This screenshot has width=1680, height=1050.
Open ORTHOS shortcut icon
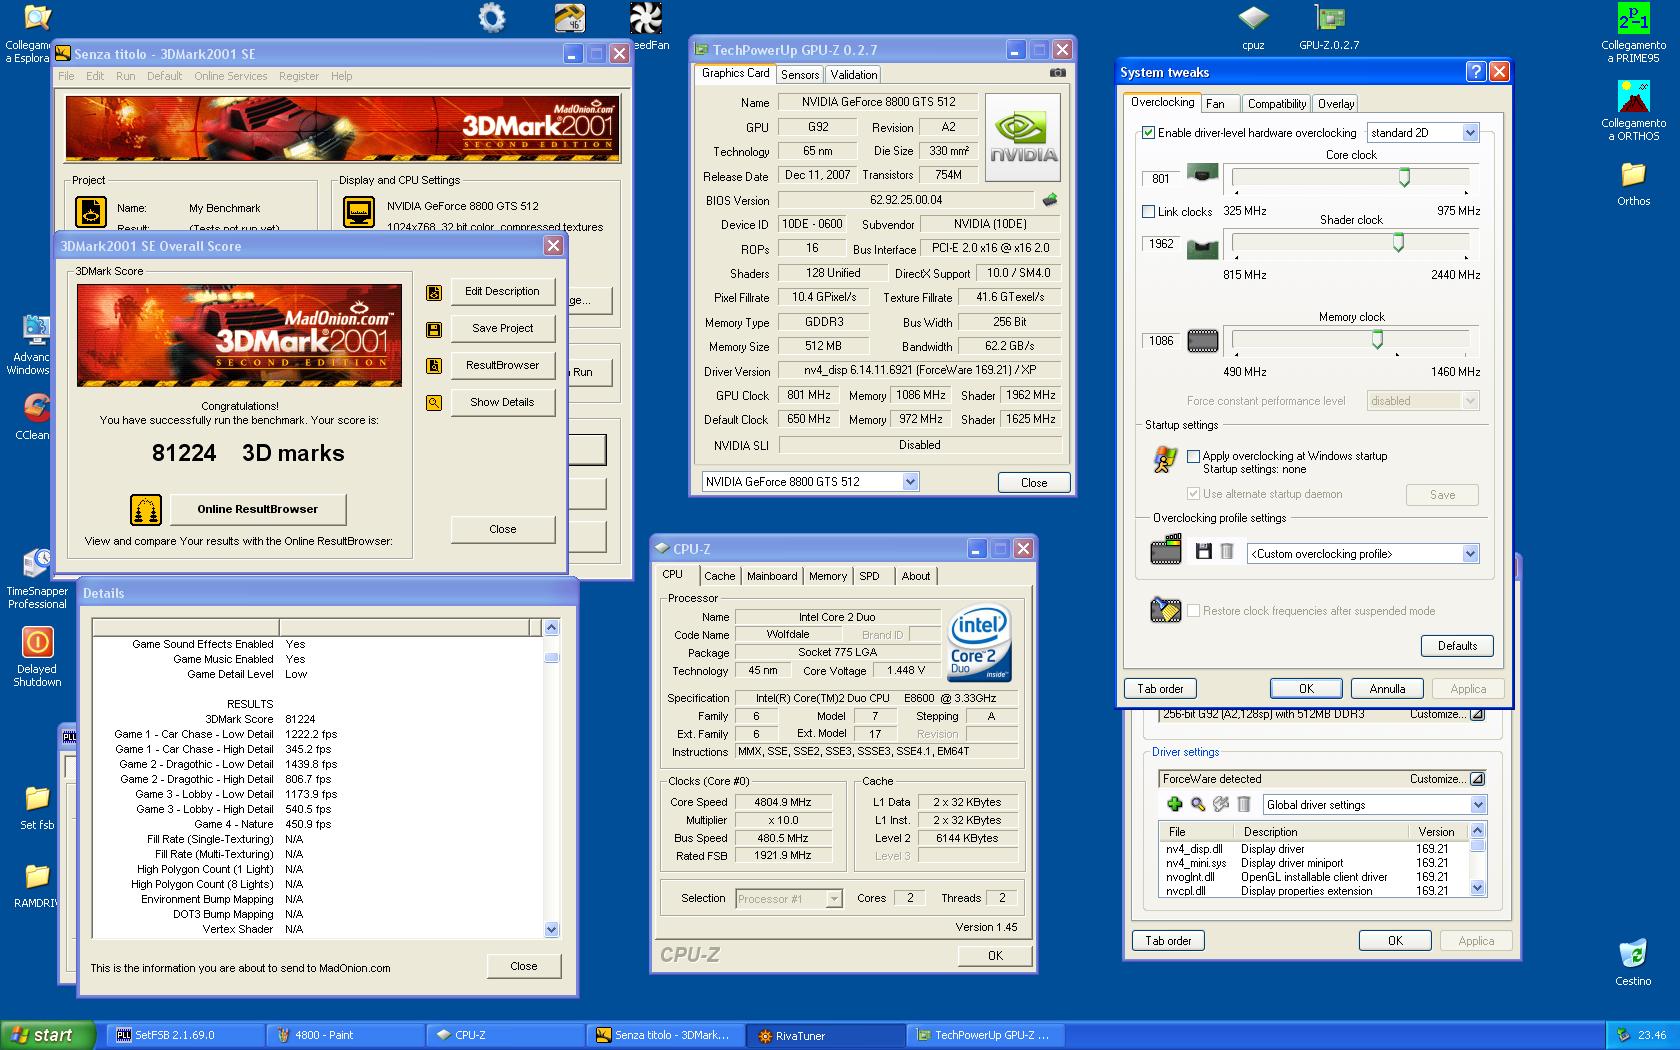[x=1633, y=110]
